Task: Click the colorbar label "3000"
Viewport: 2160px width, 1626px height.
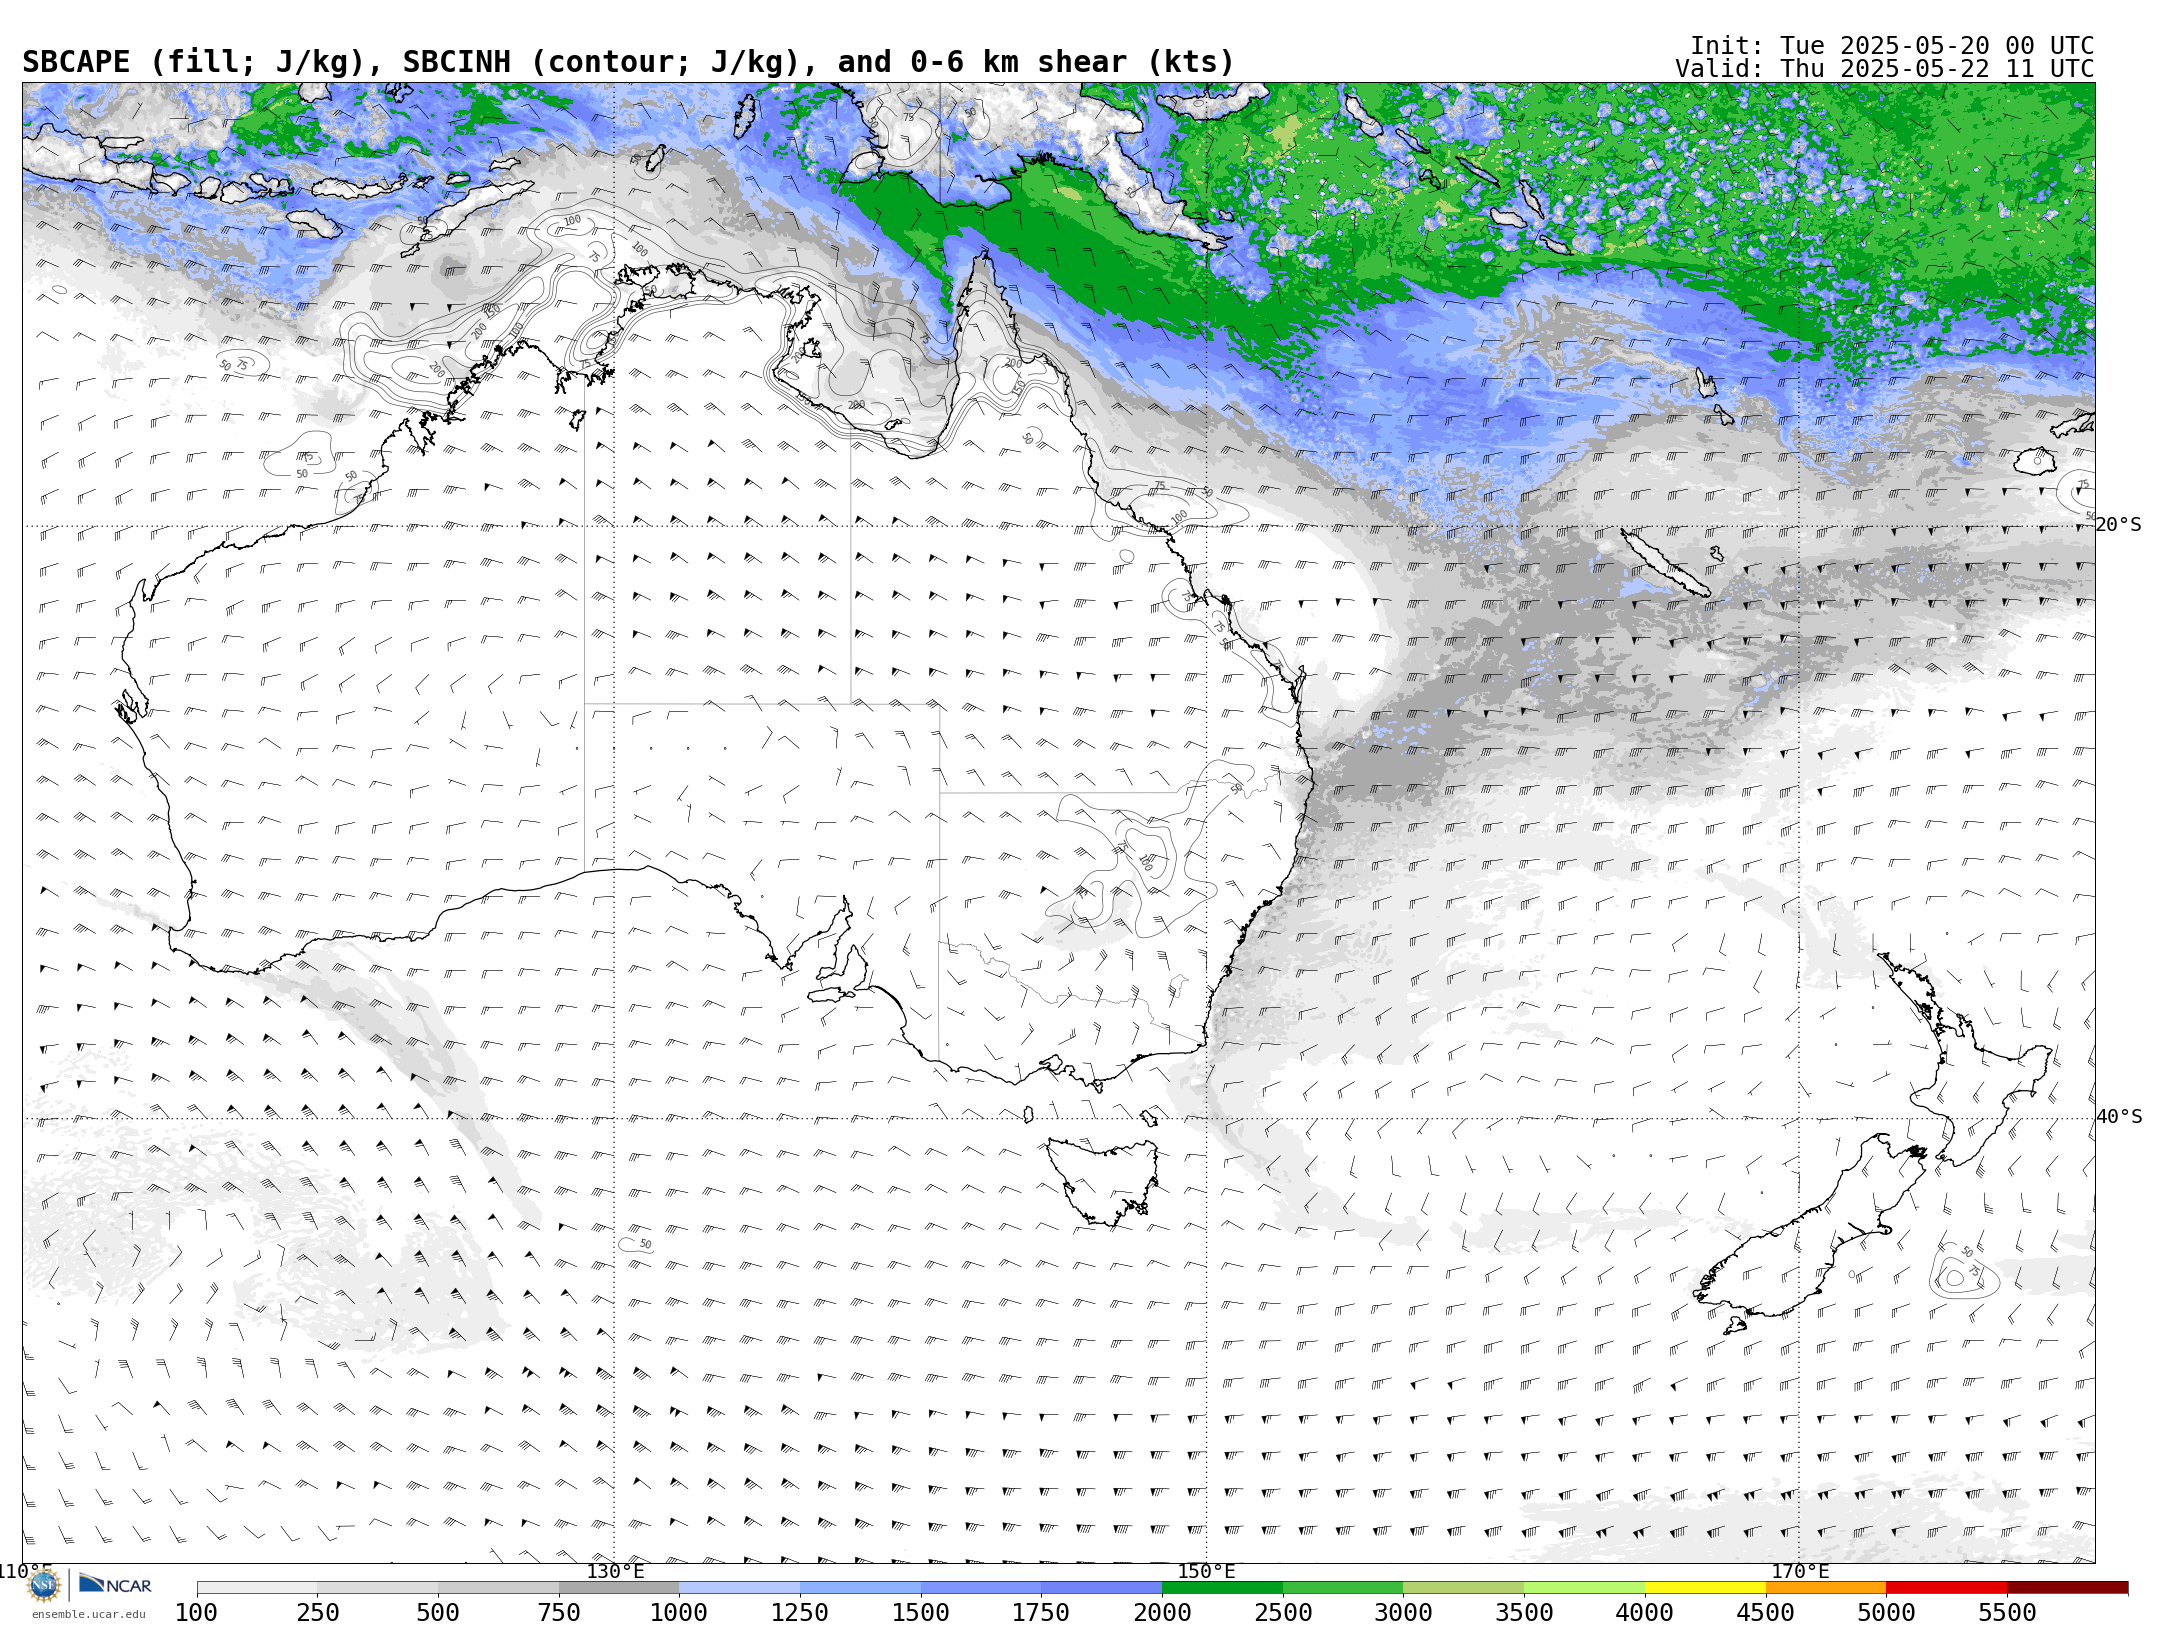Action: pos(1404,1613)
